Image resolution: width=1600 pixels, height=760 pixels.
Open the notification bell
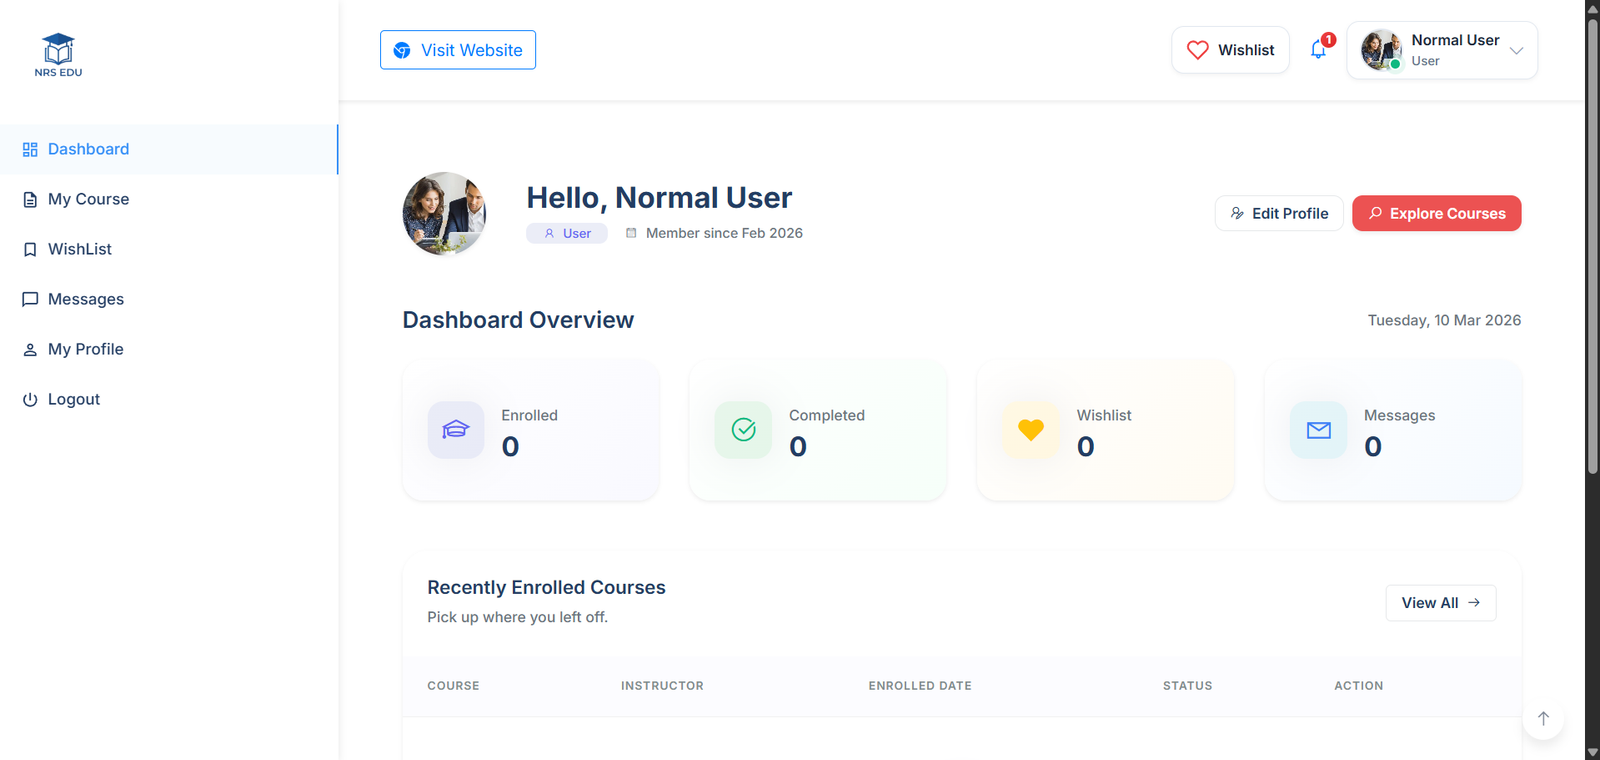(x=1318, y=50)
